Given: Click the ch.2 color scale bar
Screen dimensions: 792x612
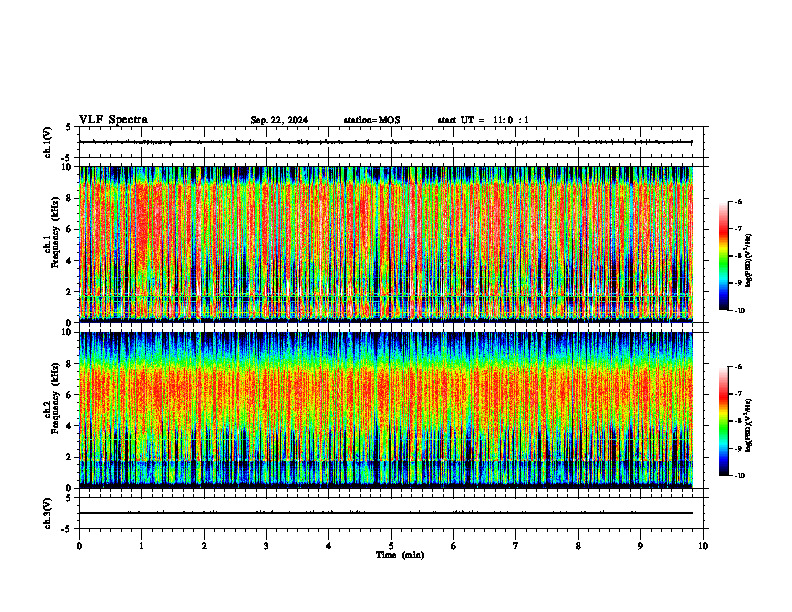Looking at the screenshot, I should pos(723,421).
